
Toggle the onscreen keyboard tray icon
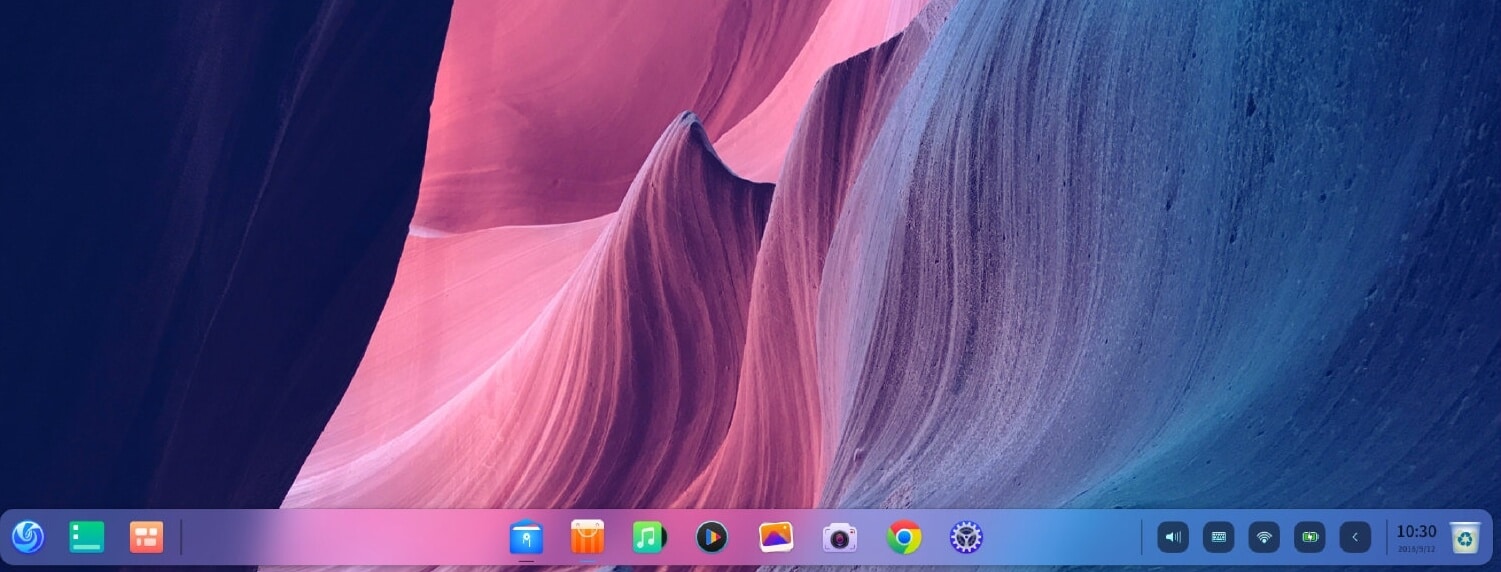[x=1218, y=537]
